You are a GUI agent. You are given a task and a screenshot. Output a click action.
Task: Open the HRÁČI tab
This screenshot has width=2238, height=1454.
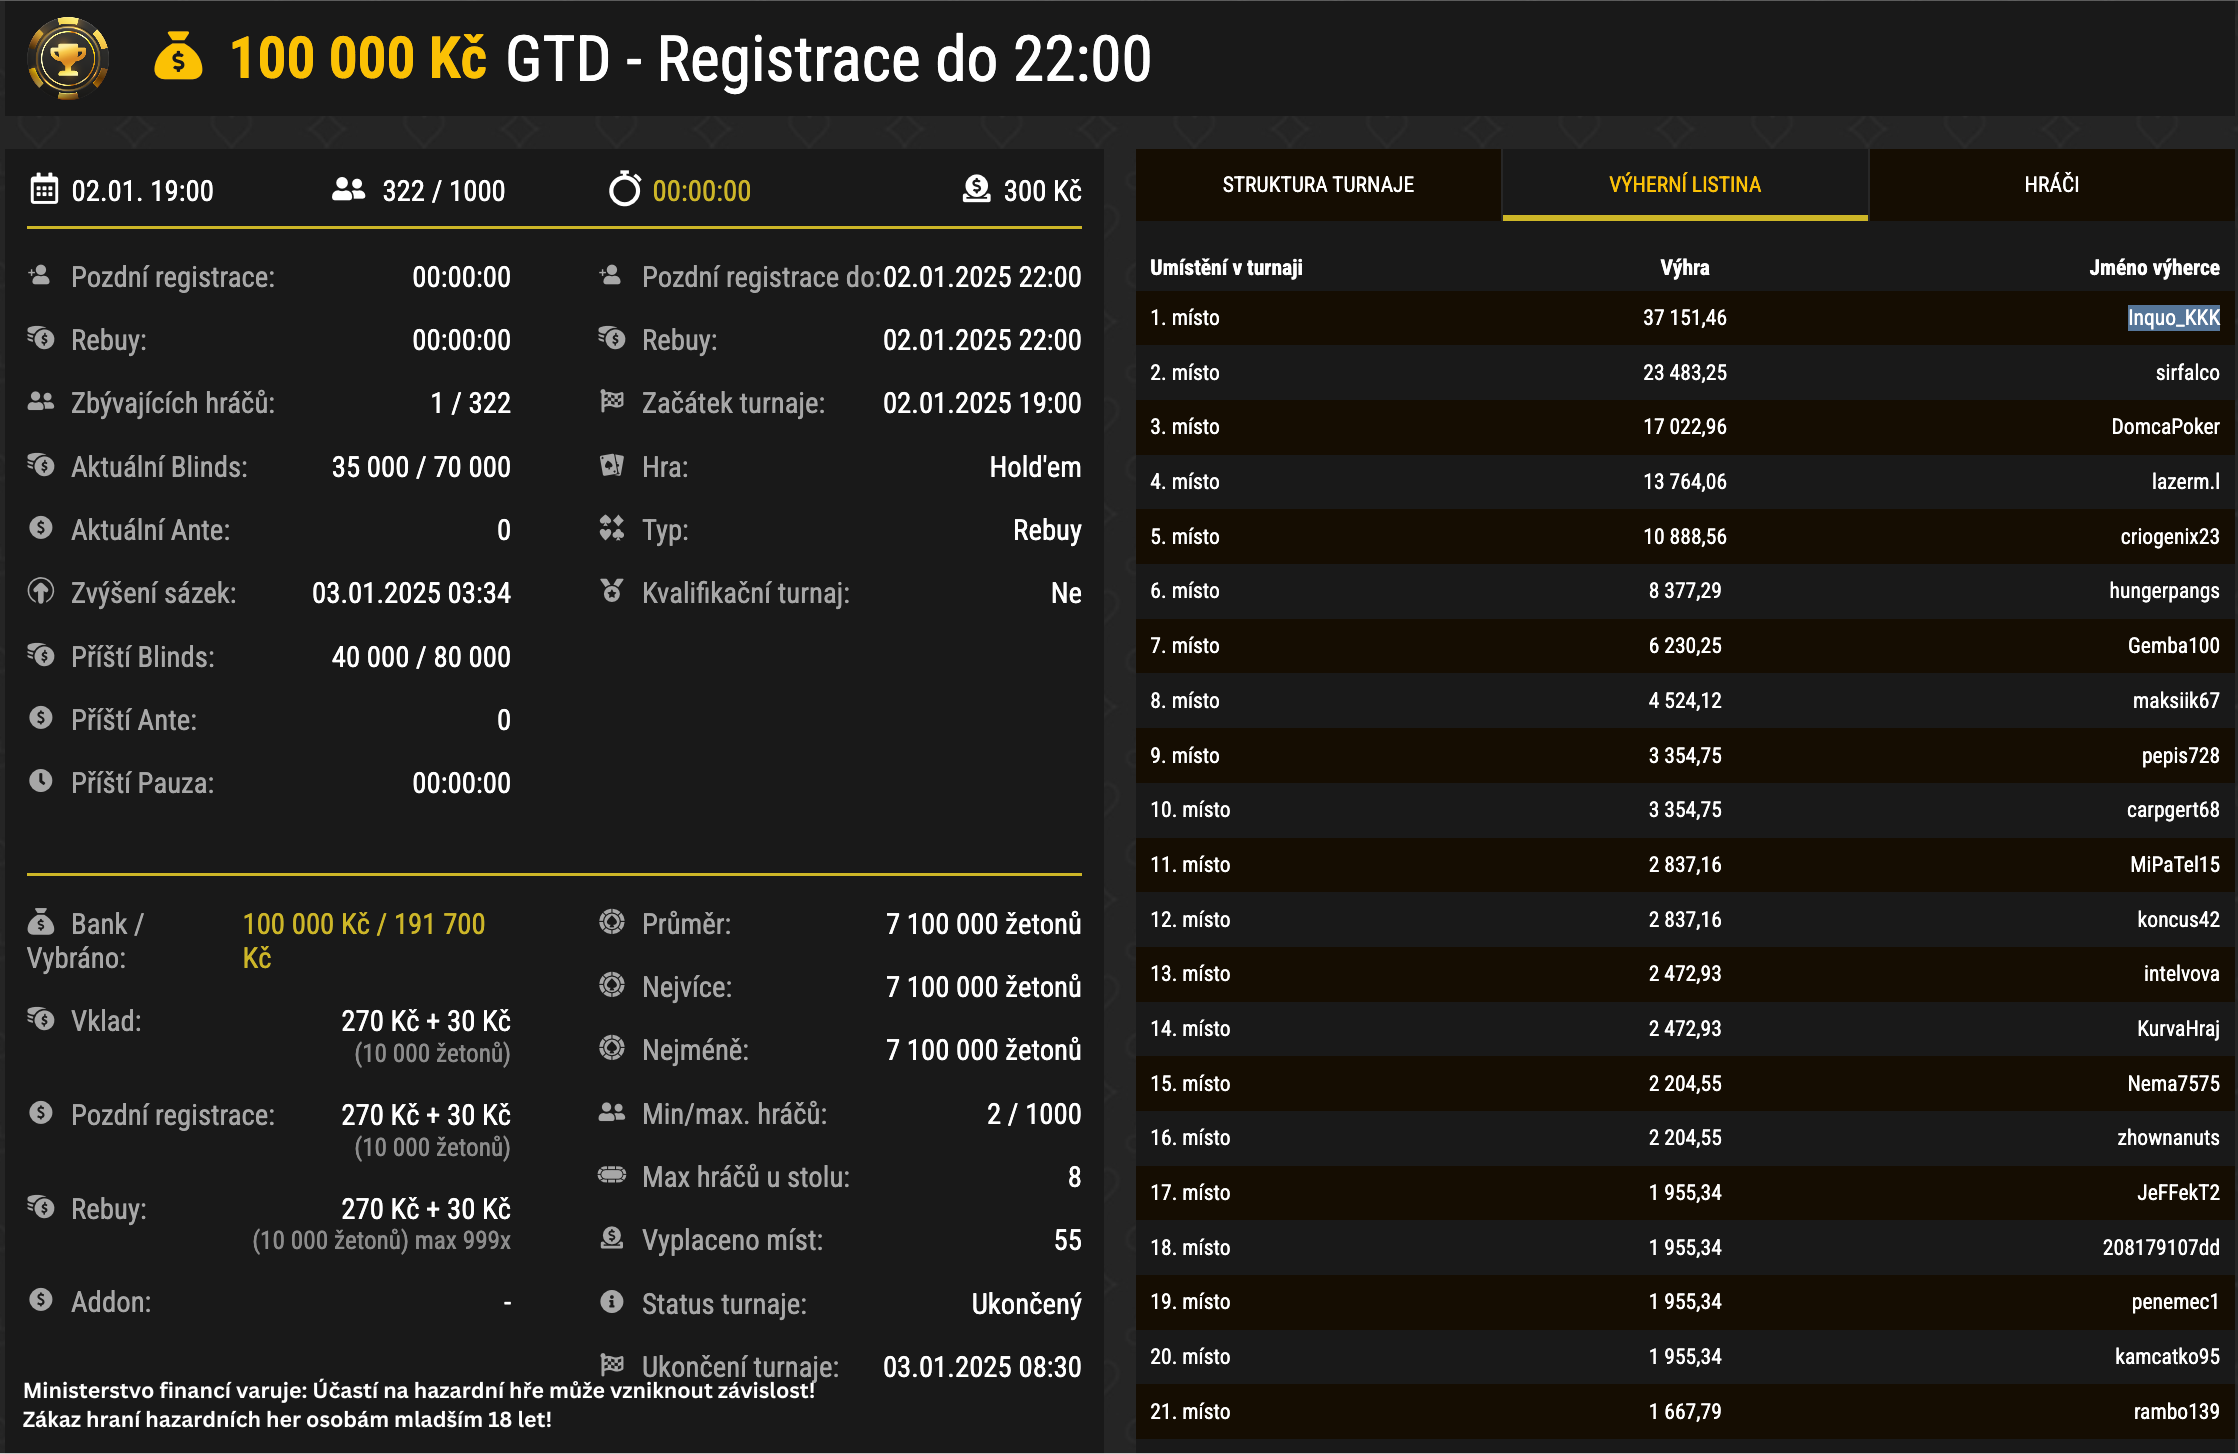[2052, 184]
